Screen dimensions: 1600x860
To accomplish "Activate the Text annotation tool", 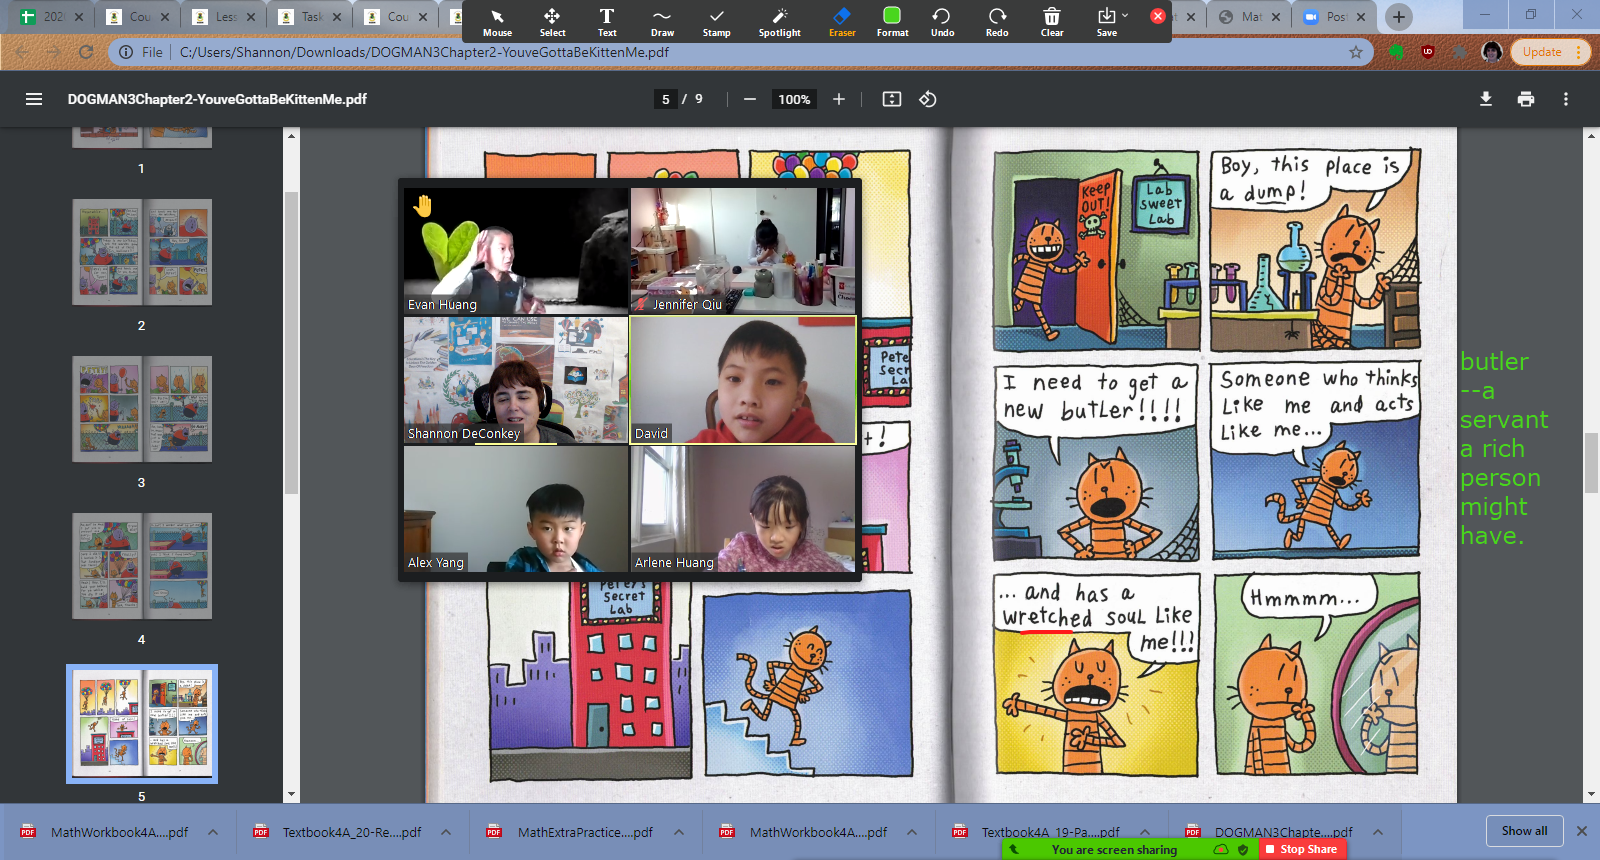I will 607,22.
